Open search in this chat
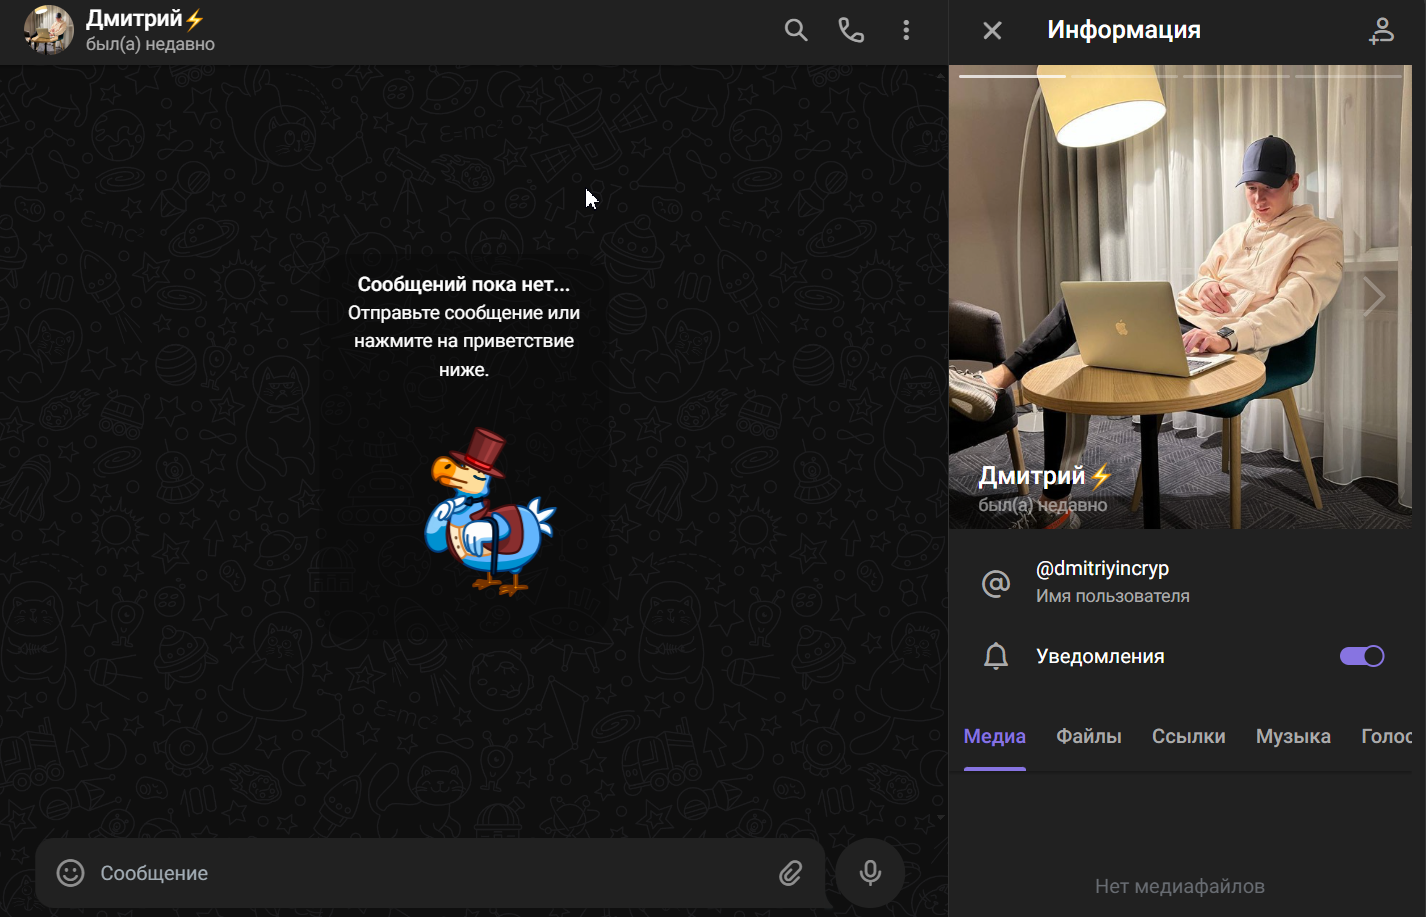The width and height of the screenshot is (1426, 917). pyautogui.click(x=796, y=30)
